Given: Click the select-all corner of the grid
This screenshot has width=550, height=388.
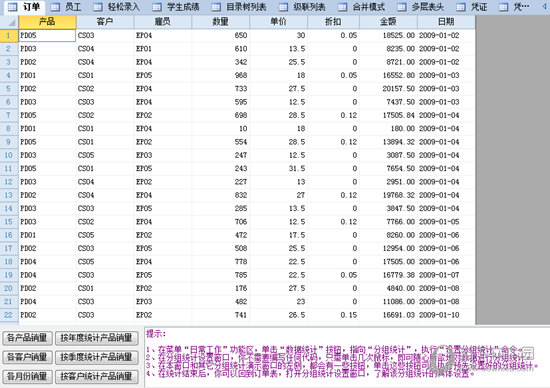Looking at the screenshot, I should pyautogui.click(x=9, y=22).
